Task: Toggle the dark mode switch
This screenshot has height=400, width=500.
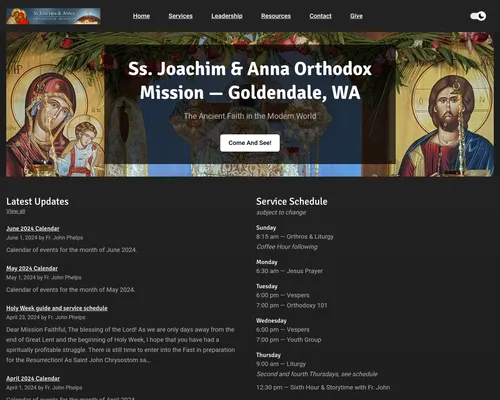Action: [478, 16]
